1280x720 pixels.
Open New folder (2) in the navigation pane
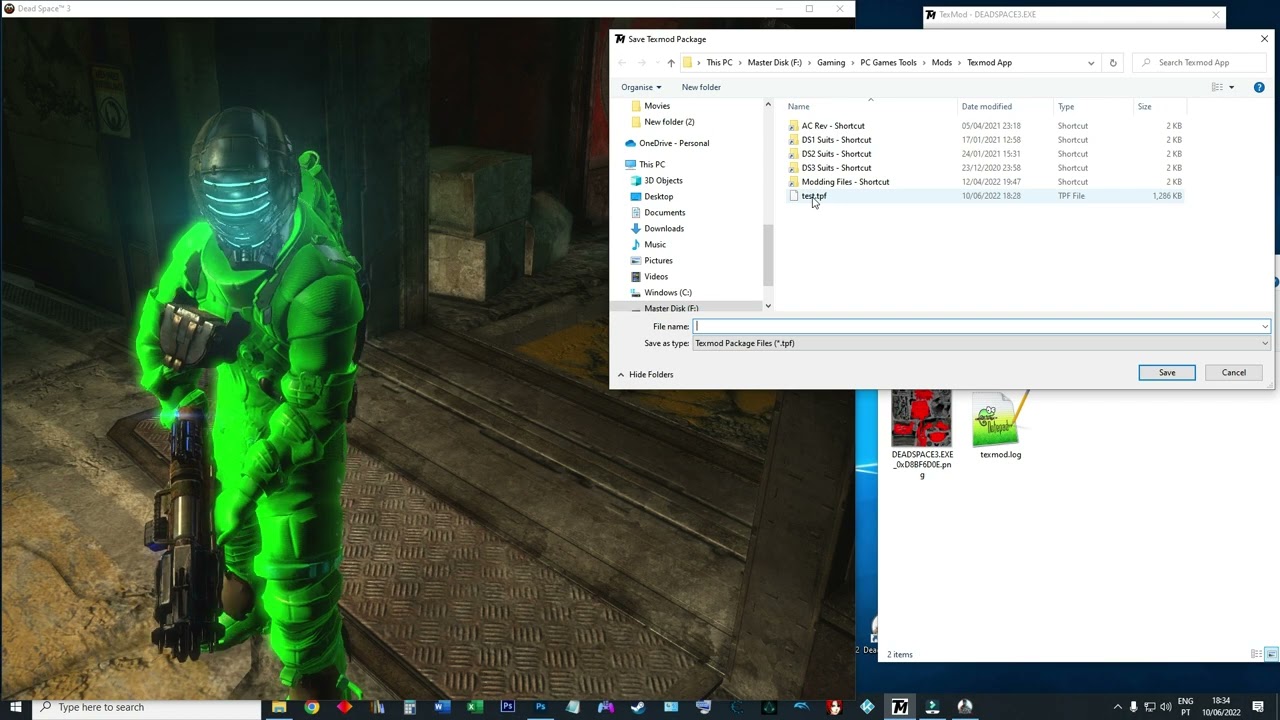pos(669,122)
